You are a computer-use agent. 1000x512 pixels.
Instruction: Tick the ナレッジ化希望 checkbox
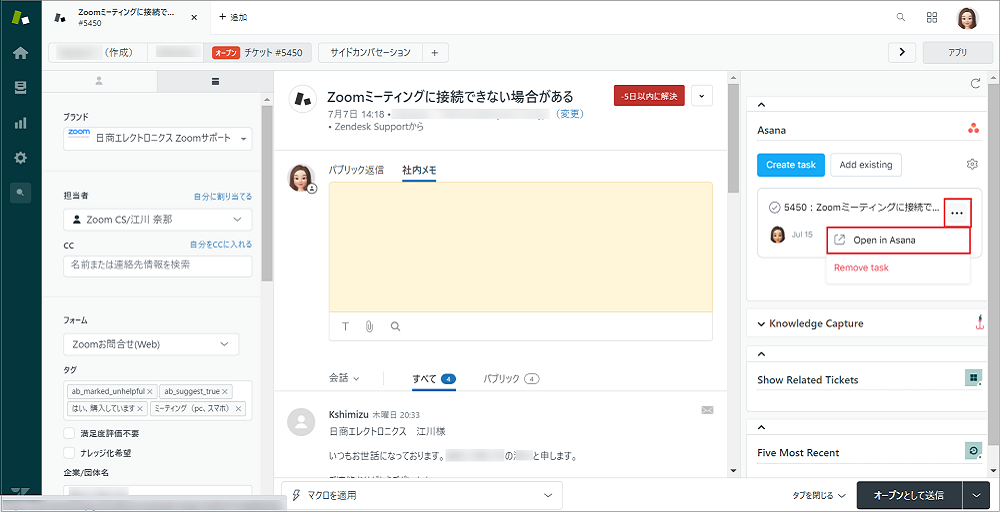tap(69, 453)
